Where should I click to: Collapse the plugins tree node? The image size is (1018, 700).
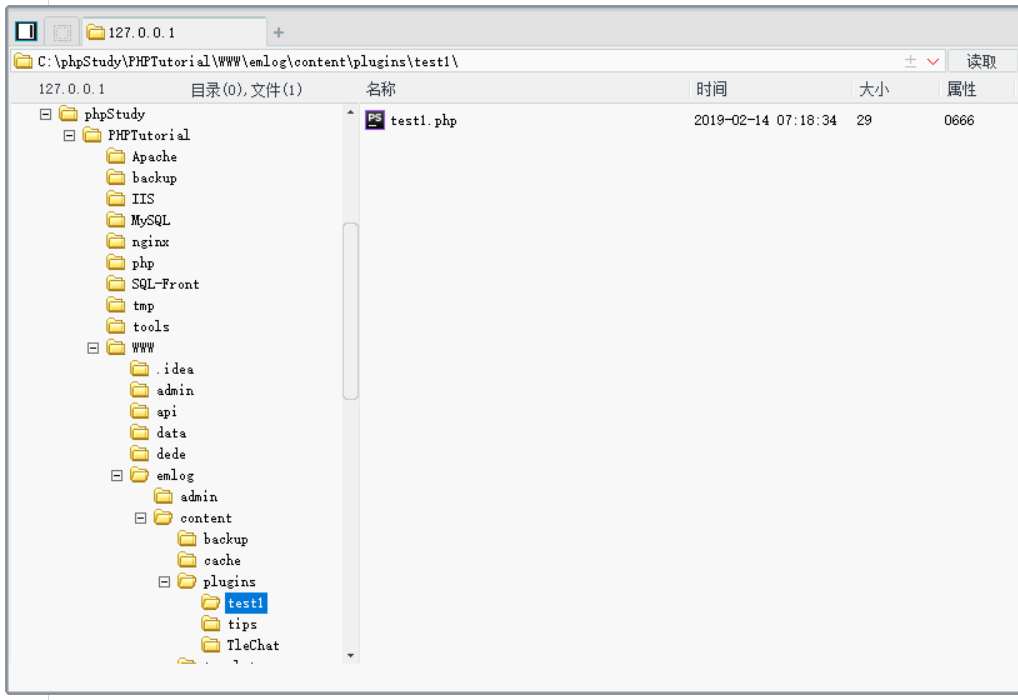click(164, 582)
